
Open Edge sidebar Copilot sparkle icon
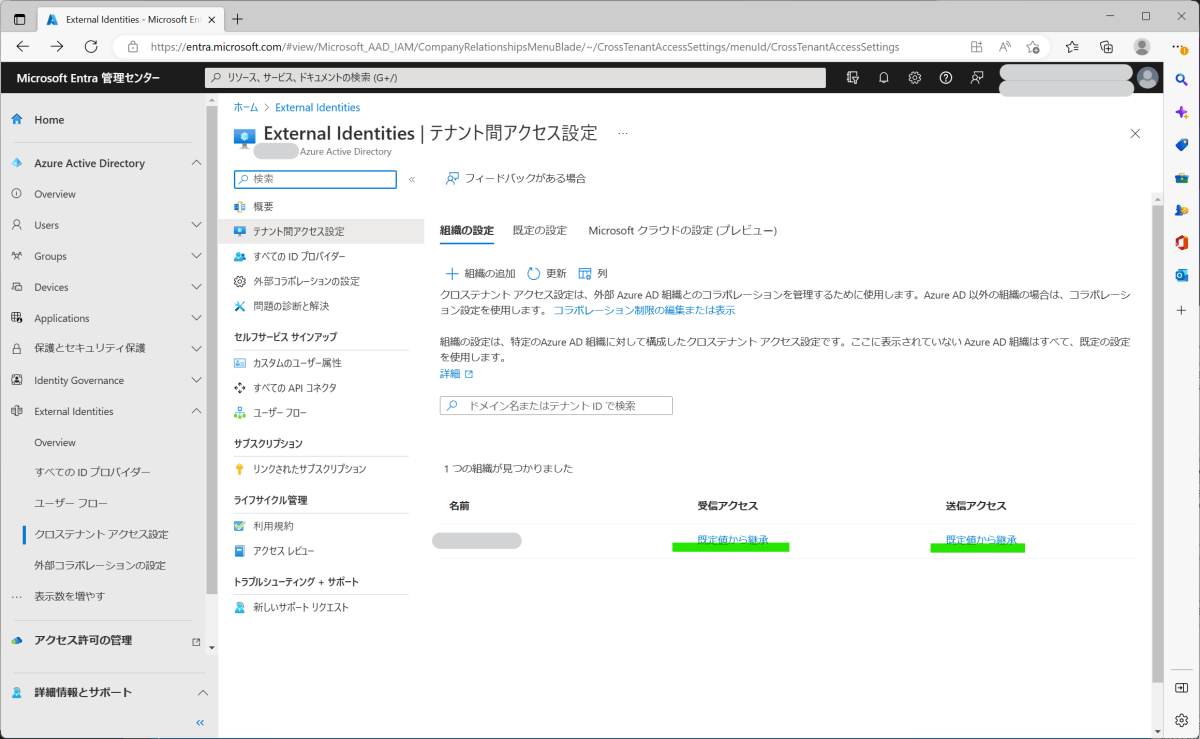click(1181, 112)
